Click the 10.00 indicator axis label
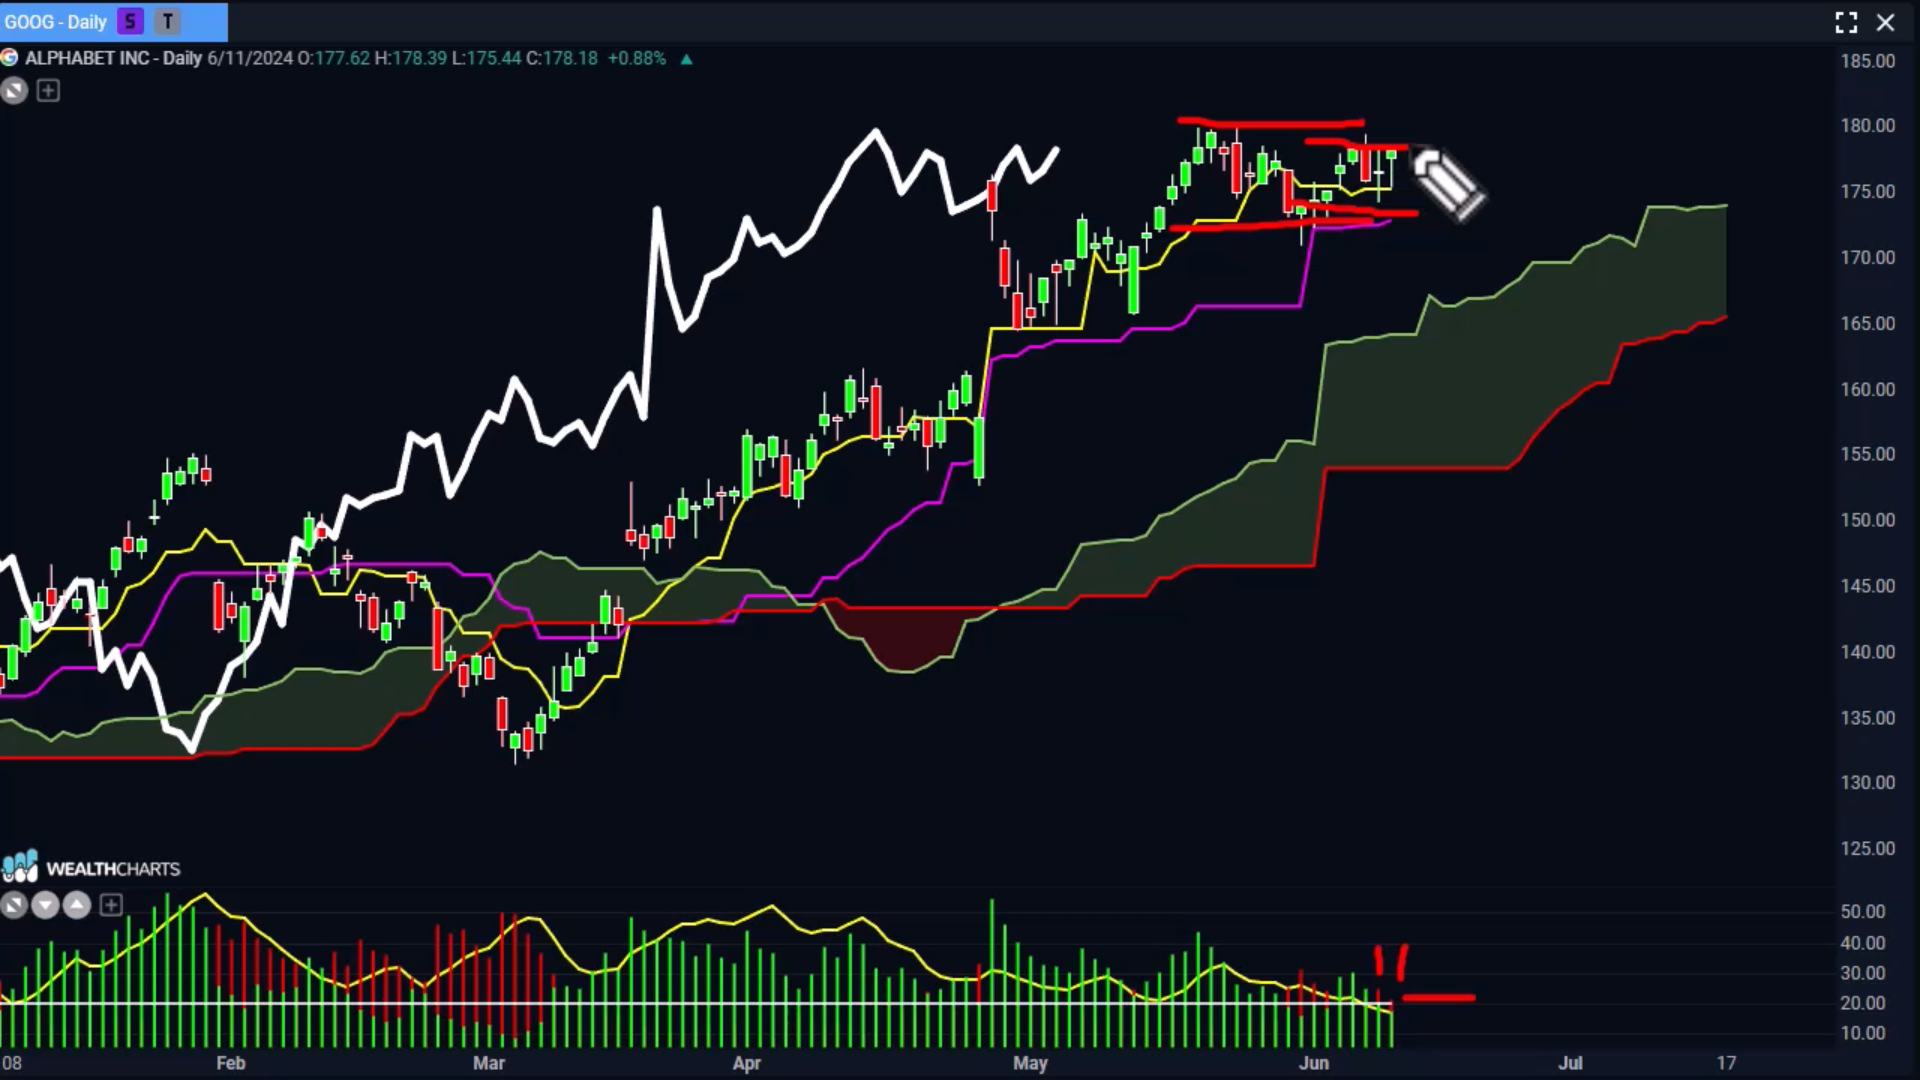Viewport: 1920px width, 1080px height. pos(1862,1034)
